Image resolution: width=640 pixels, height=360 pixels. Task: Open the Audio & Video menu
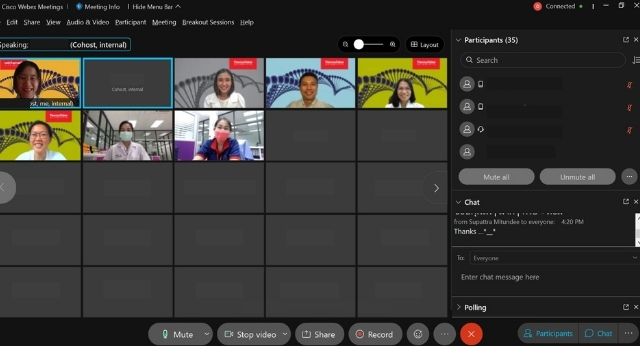coord(88,22)
